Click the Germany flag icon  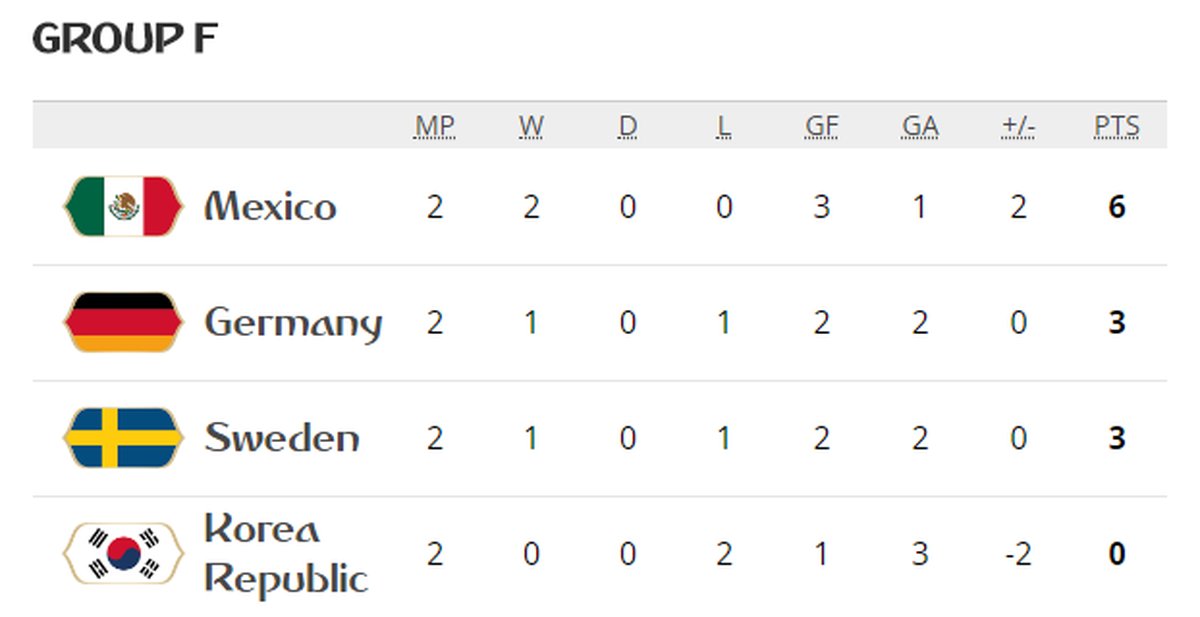pos(124,322)
